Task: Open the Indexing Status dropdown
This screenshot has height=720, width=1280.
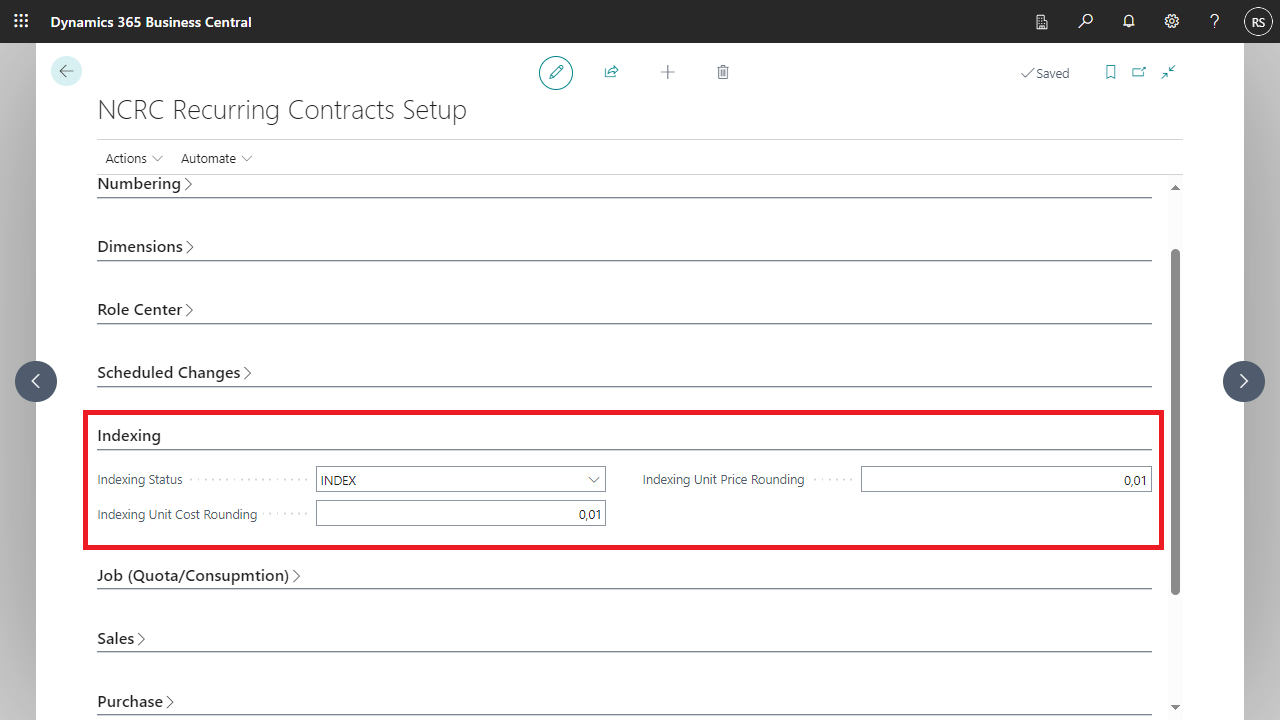Action: (x=460, y=480)
